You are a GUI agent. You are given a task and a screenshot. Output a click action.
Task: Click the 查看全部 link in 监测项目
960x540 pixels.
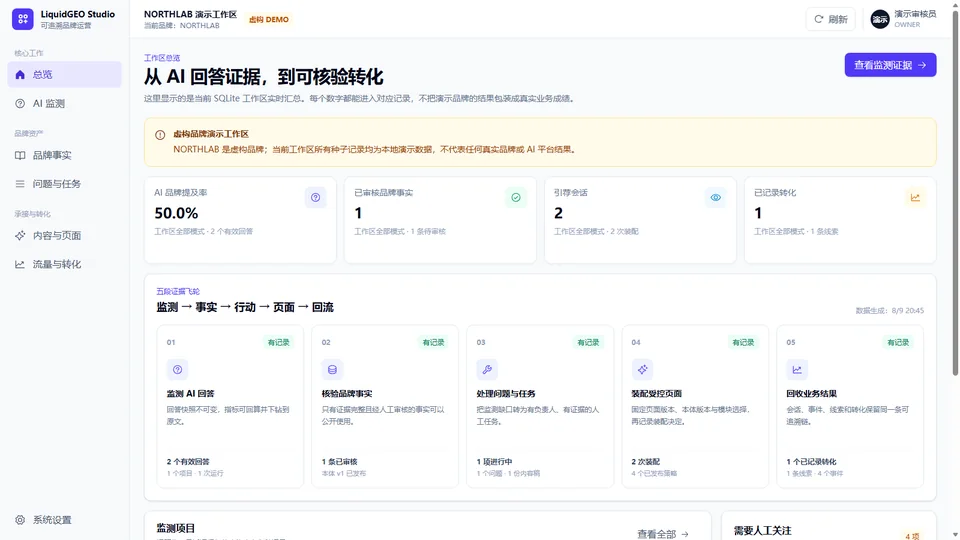[663, 534]
